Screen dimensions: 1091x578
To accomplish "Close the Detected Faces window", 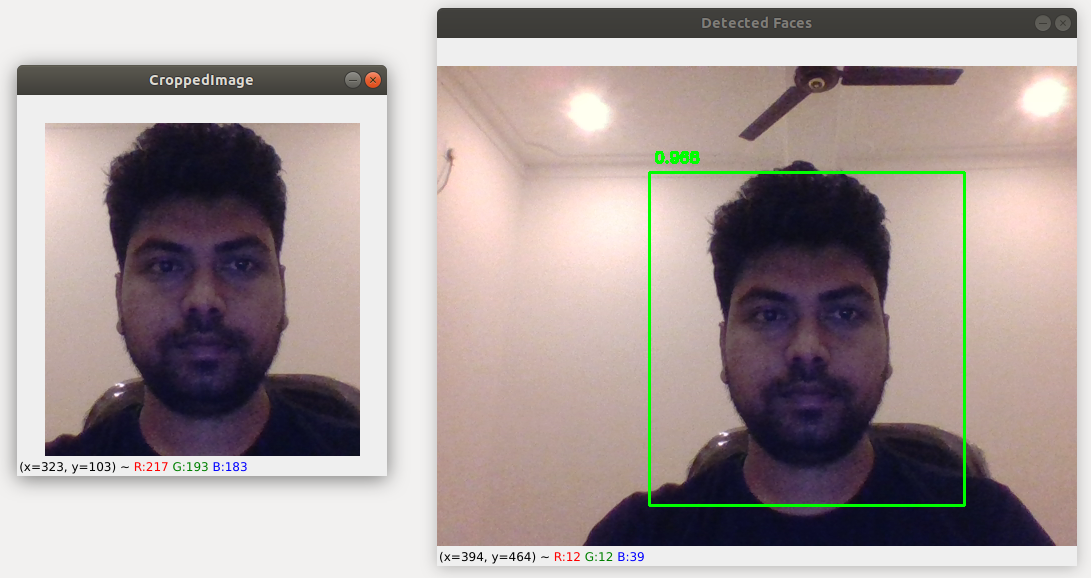I will click(1065, 22).
